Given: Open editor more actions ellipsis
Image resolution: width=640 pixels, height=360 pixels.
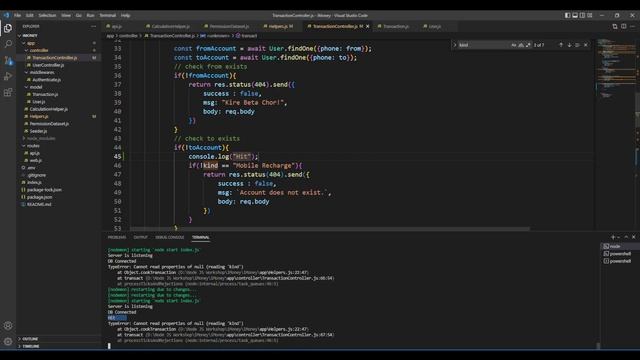Looking at the screenshot, I should point(633,26).
